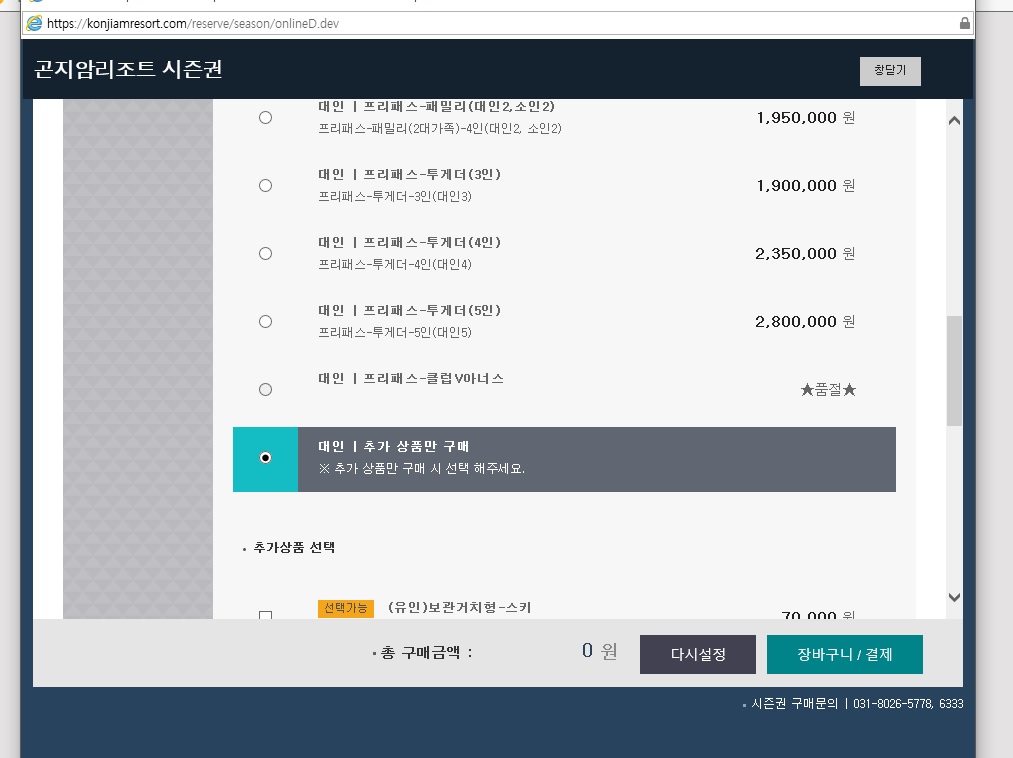Click the ※ 추가 상품만 구매 시 선택 해주세요 note

(x=421, y=468)
